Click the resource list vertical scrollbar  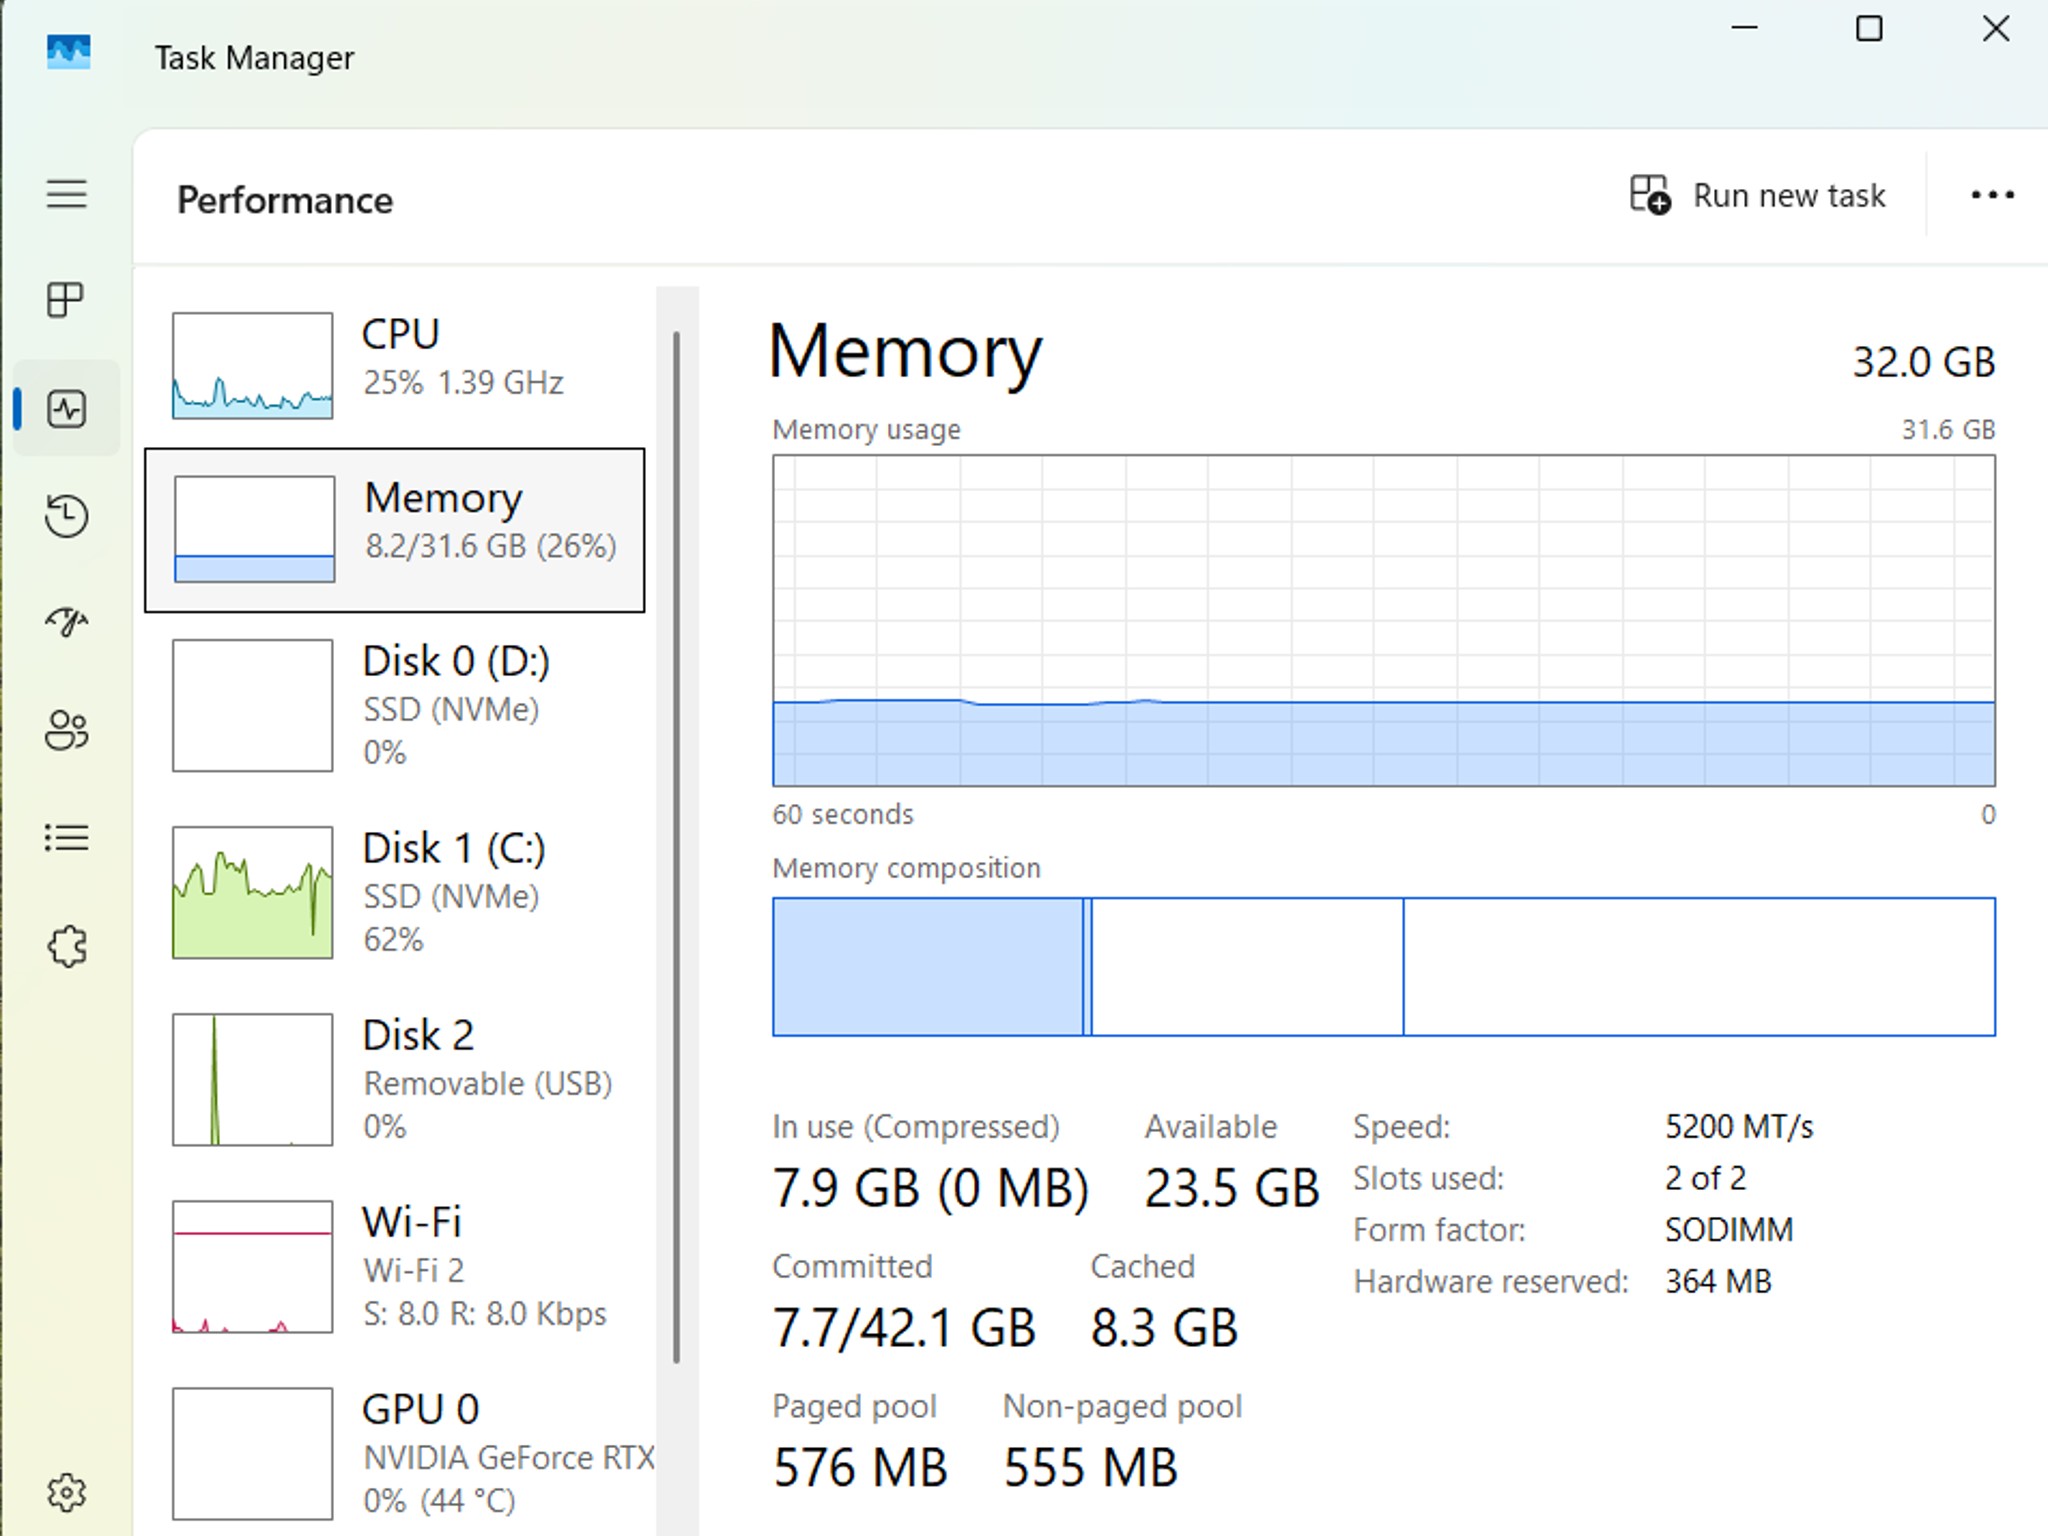(x=677, y=846)
